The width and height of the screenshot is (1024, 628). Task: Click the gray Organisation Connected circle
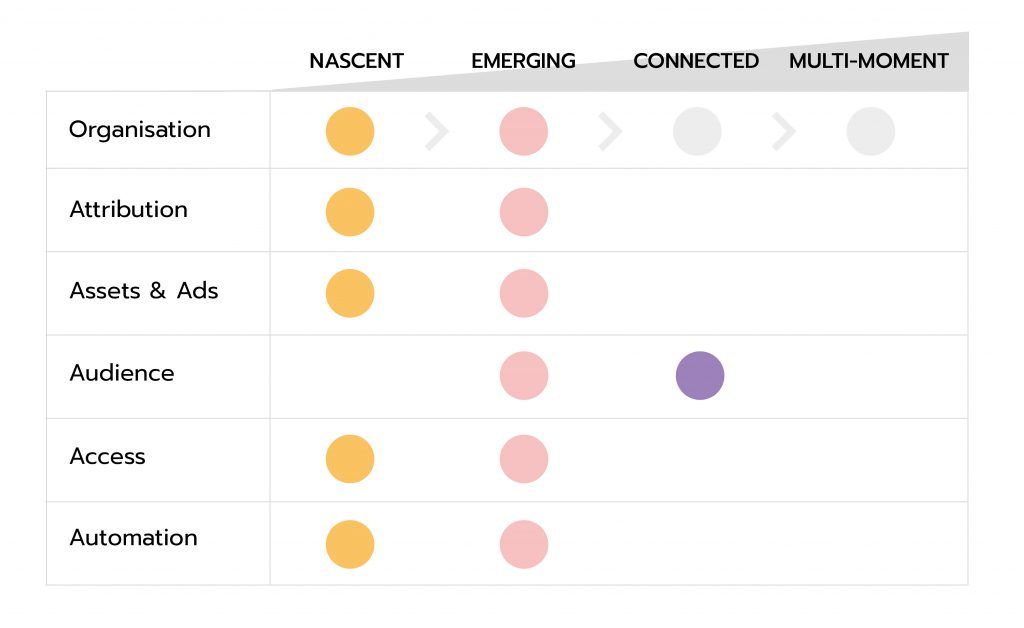[x=697, y=131]
